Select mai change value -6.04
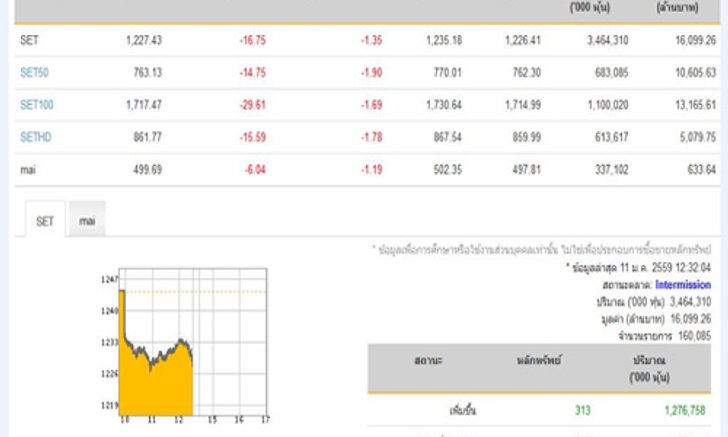Screen dimensions: 728x437 point(255,170)
